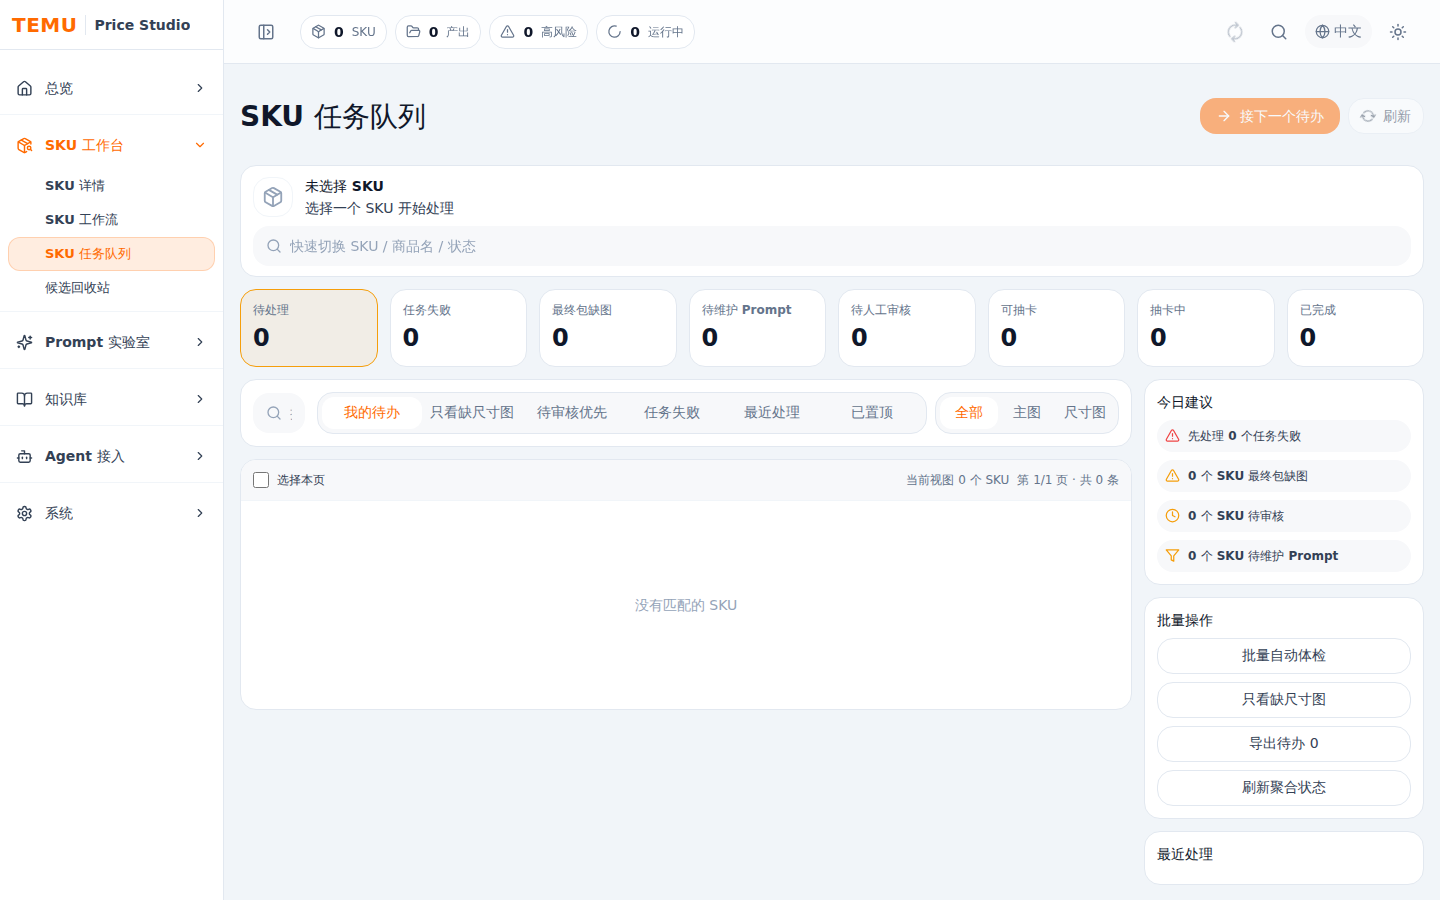The width and height of the screenshot is (1440, 900).
Task: Select the 任务失败 stat card
Action: (458, 328)
